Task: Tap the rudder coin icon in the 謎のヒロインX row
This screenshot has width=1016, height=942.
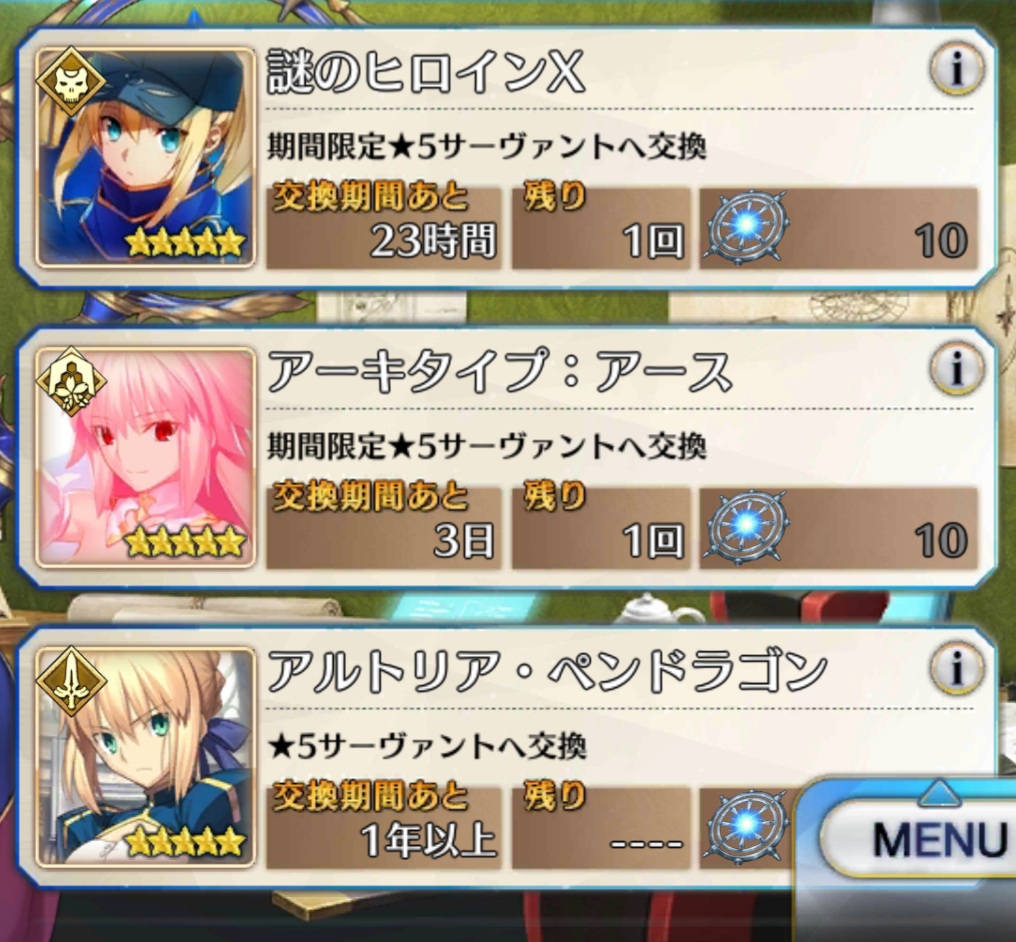Action: 746,227
